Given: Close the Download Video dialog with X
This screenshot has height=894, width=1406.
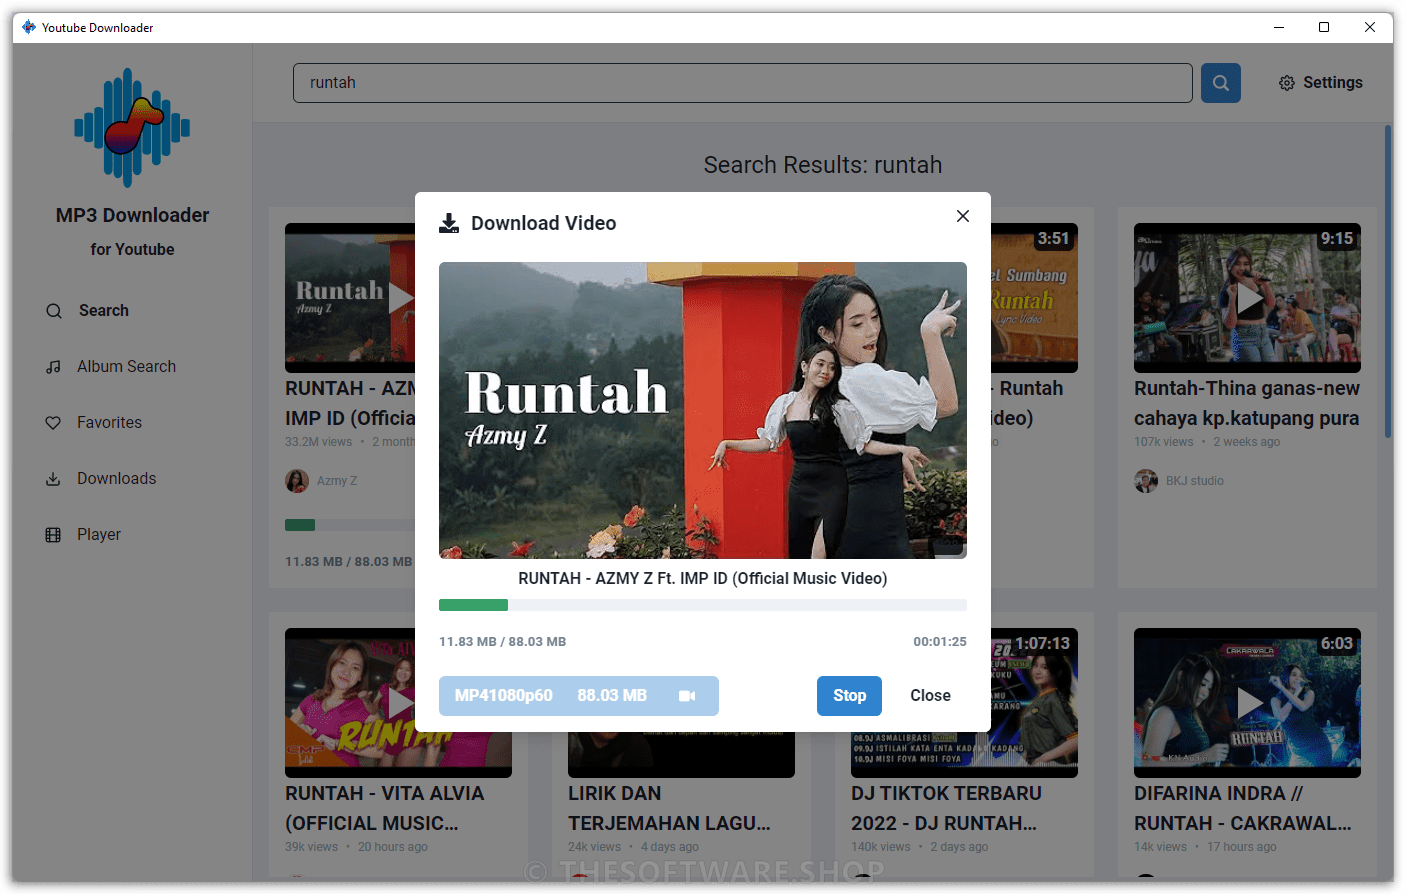Looking at the screenshot, I should point(963,216).
